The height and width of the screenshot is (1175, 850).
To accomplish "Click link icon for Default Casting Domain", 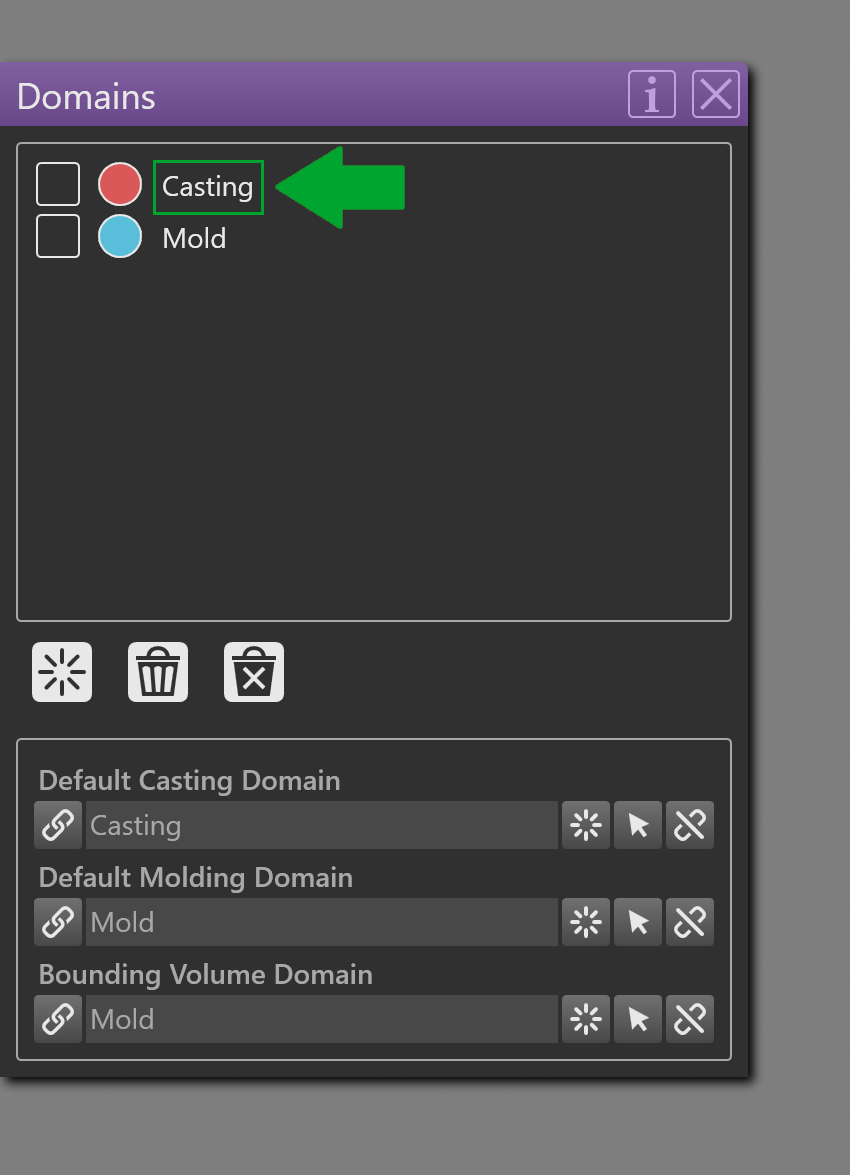I will (58, 825).
